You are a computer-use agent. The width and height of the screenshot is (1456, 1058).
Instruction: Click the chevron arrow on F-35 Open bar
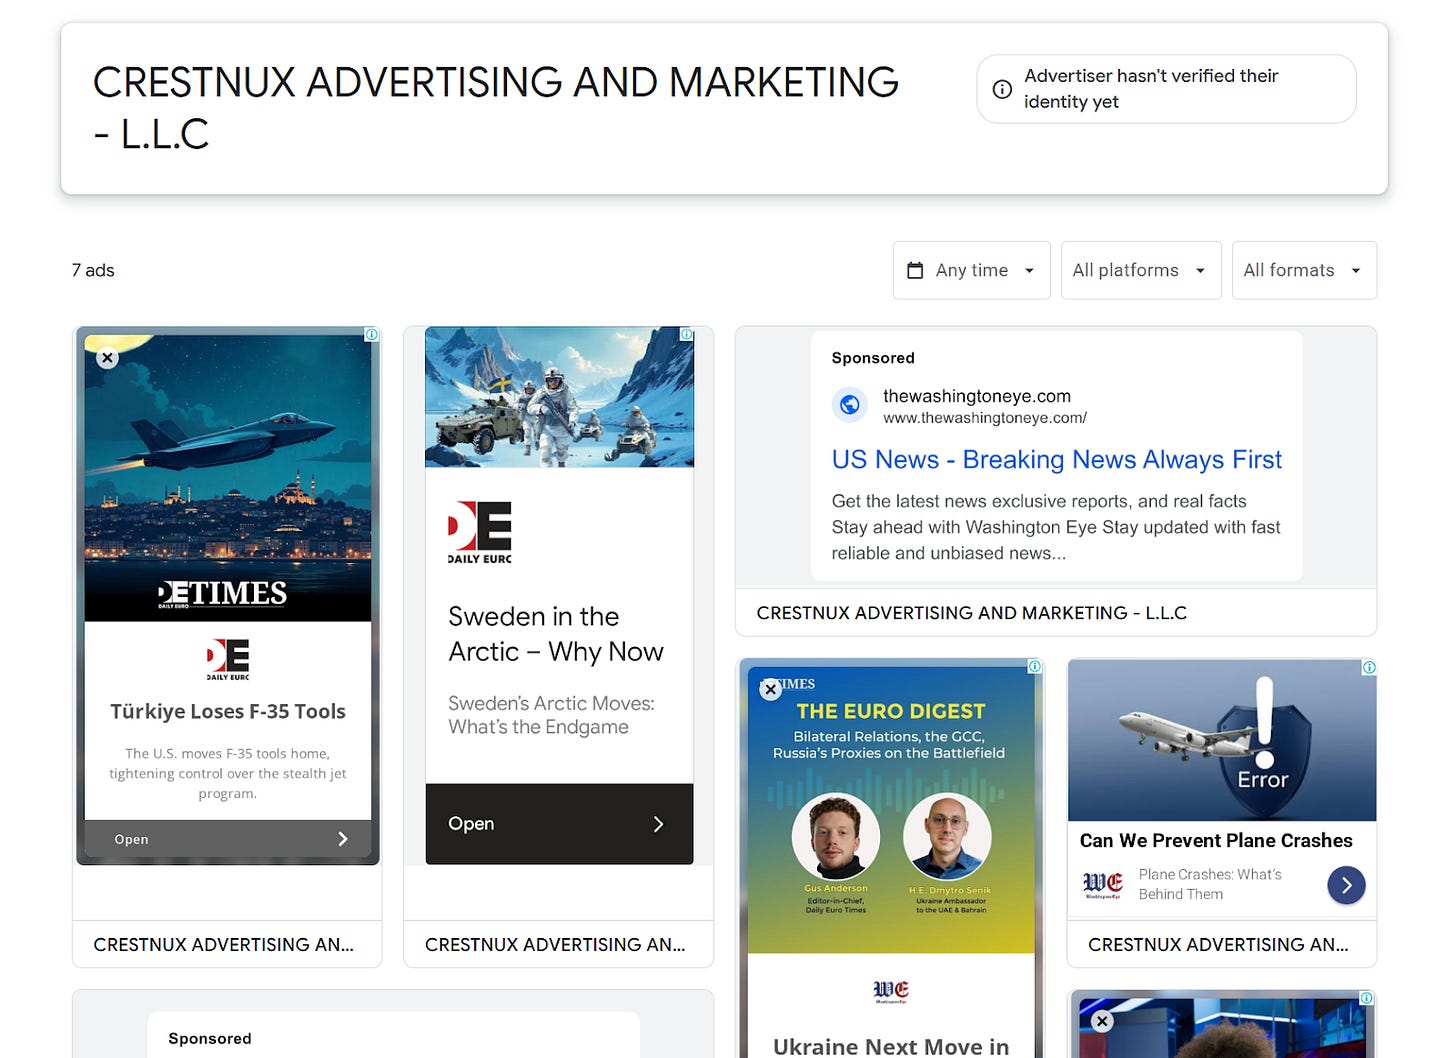click(x=343, y=839)
